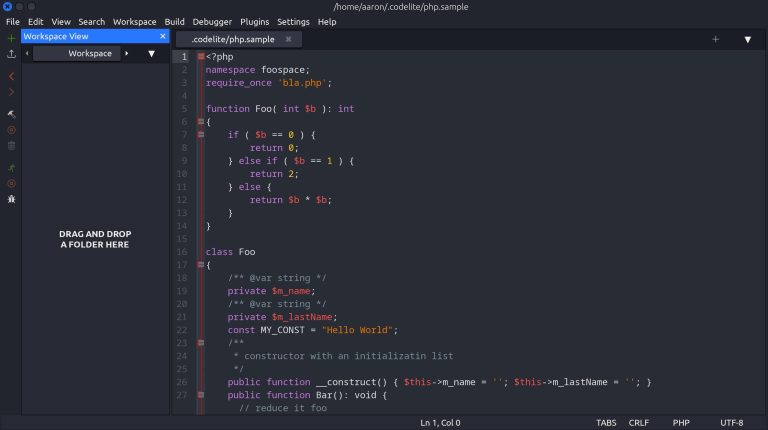This screenshot has width=768, height=430.
Task: Close the php.sample editor tab
Action: point(288,39)
